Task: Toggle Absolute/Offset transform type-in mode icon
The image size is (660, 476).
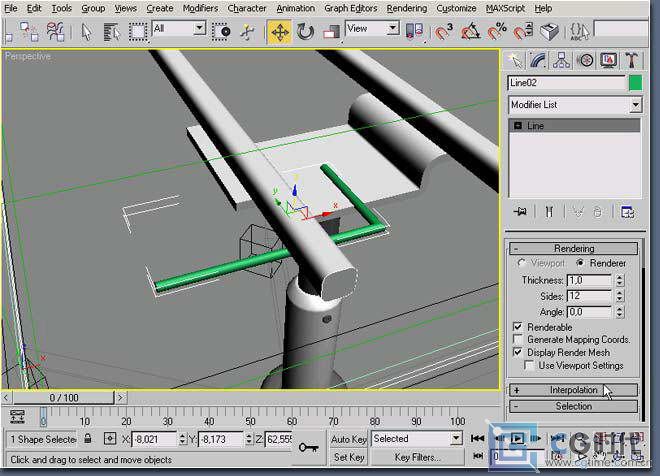Action: click(x=110, y=439)
